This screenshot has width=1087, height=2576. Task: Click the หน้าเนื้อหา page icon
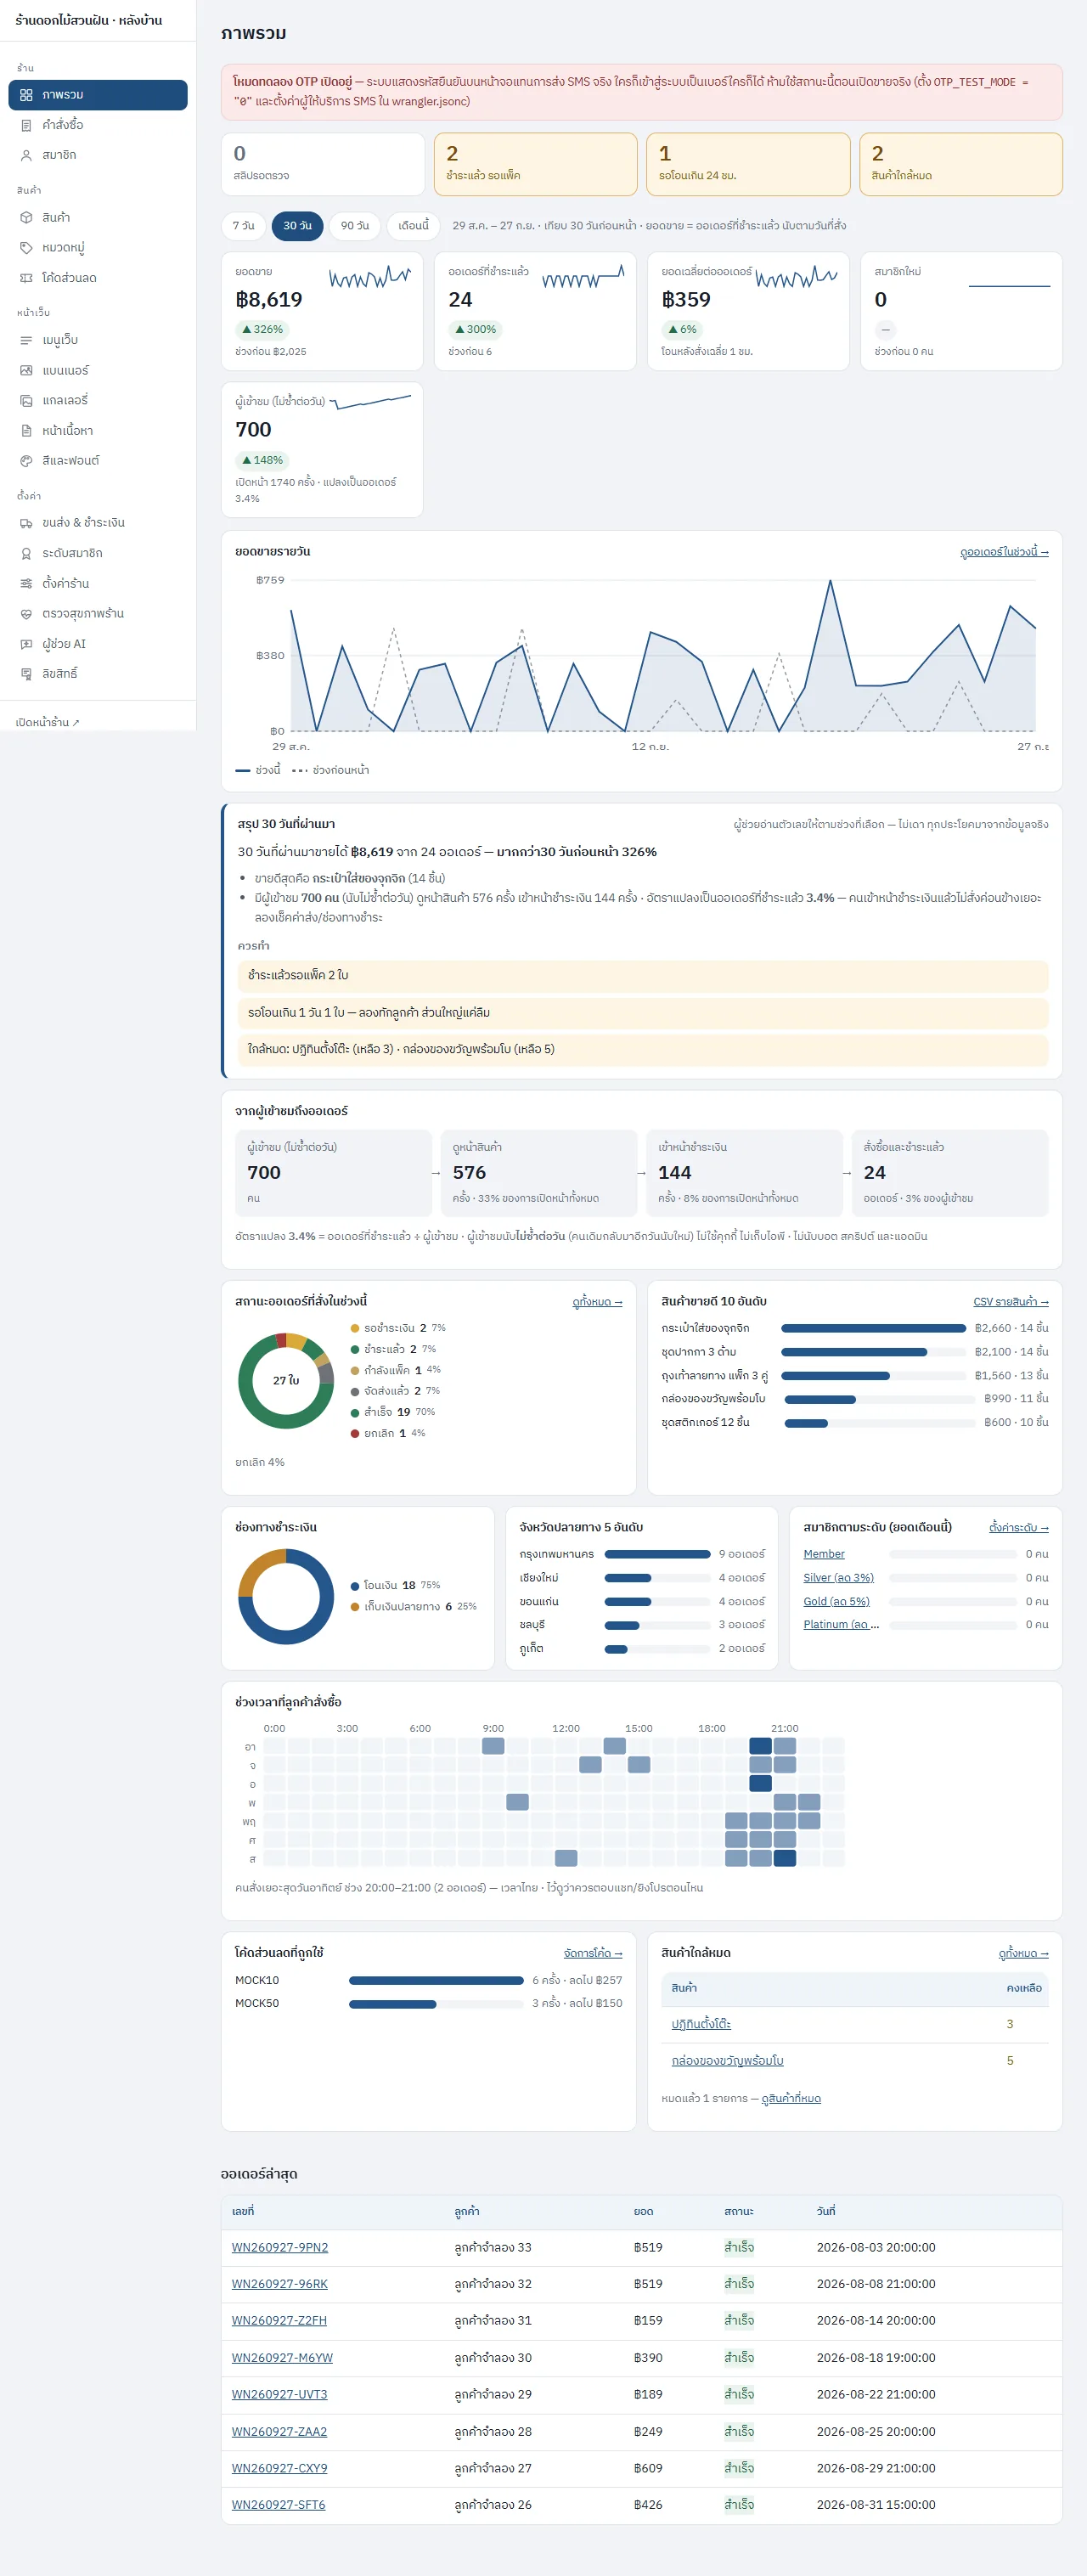(x=26, y=430)
